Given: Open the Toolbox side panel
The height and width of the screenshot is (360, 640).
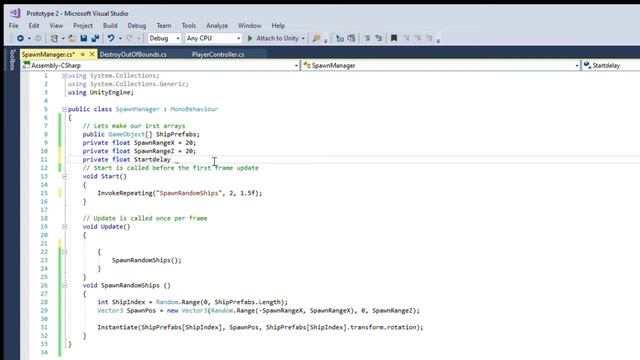Looking at the screenshot, I should [x=12, y=60].
